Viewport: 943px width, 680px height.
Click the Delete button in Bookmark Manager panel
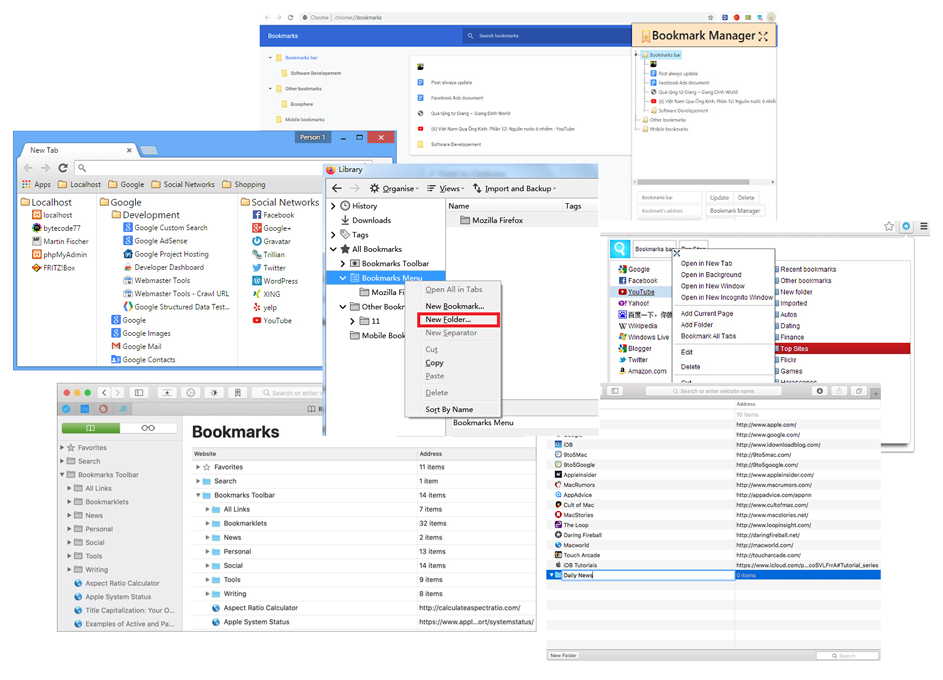pos(746,198)
